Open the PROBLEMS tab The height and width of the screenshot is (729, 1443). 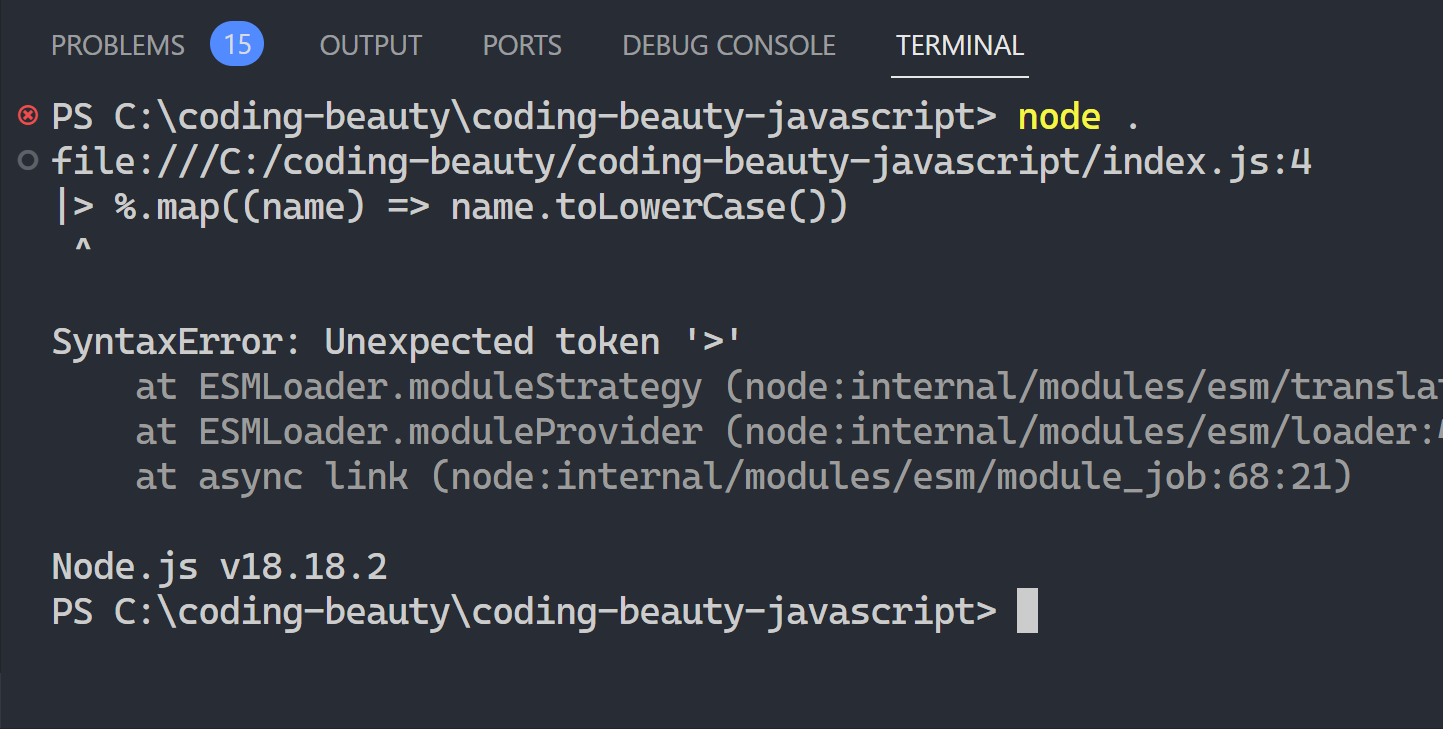tap(117, 46)
